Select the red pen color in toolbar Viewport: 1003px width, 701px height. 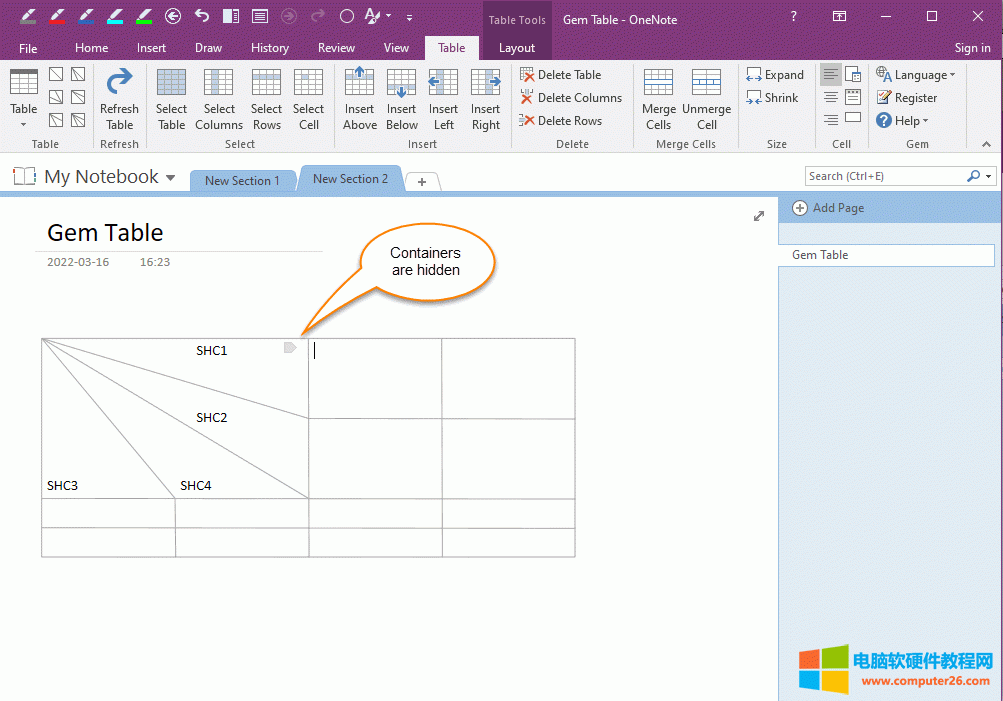pyautogui.click(x=57, y=16)
